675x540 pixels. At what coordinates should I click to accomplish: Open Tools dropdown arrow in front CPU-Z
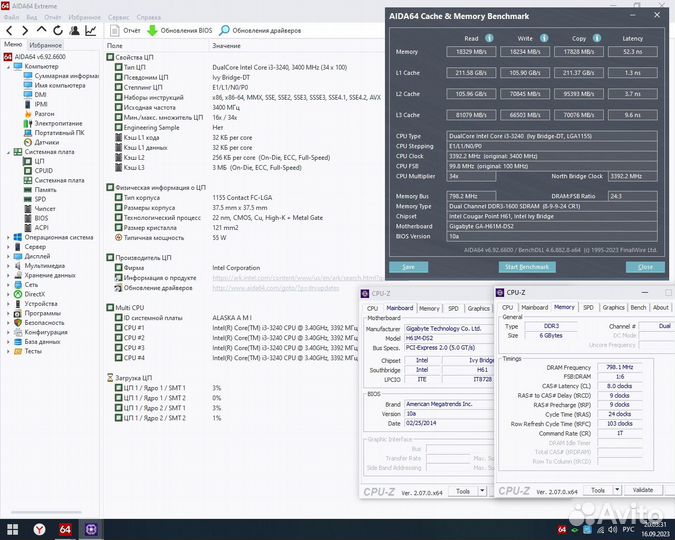[617, 490]
